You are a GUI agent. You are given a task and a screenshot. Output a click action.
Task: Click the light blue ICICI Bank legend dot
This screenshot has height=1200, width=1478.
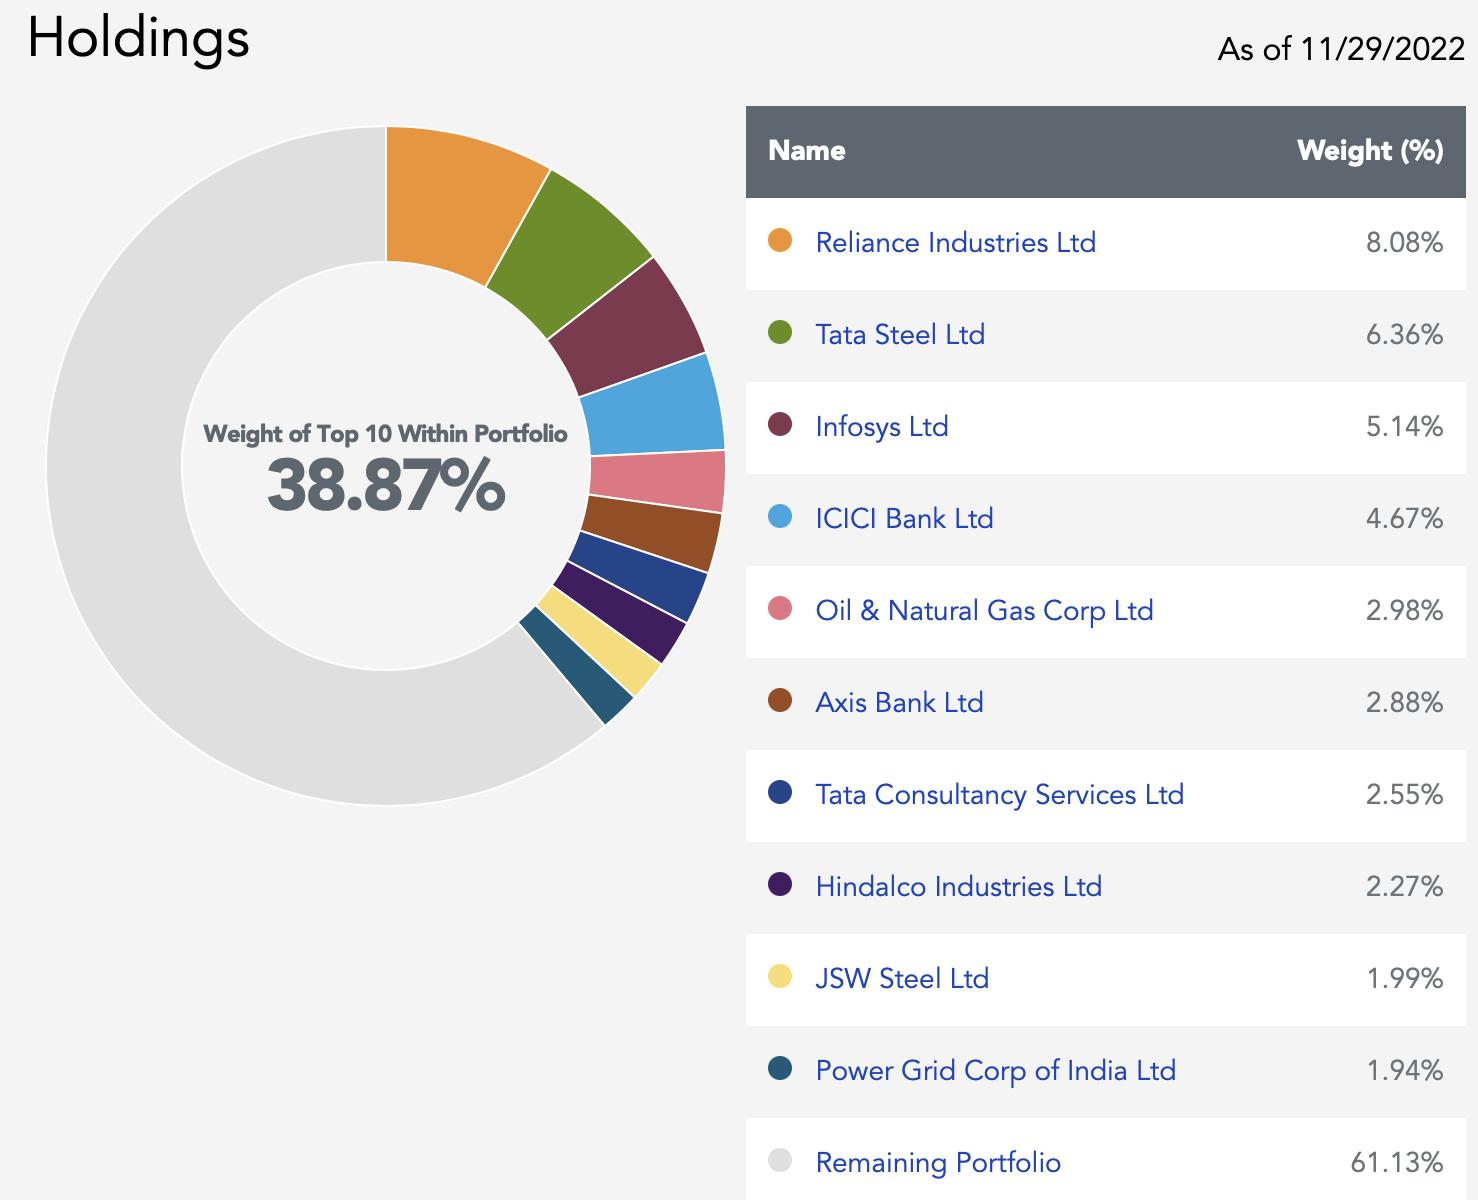pos(780,517)
